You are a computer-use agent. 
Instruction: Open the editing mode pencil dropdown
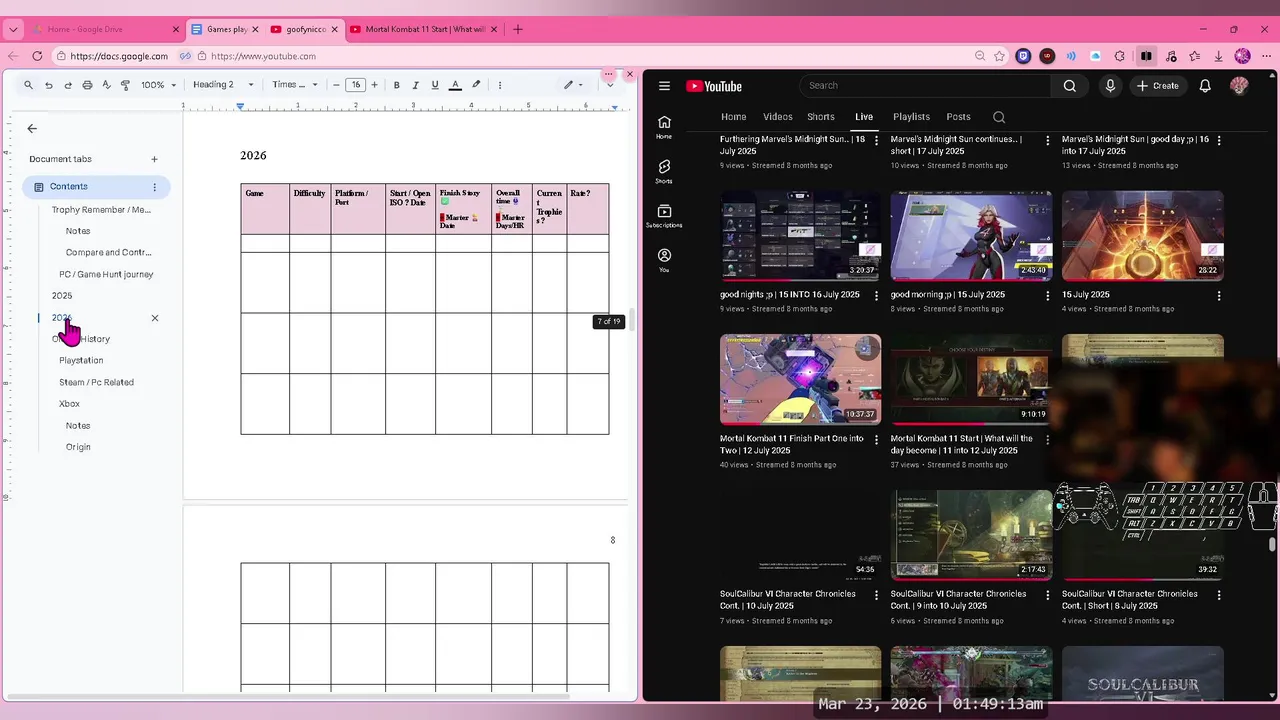573,85
